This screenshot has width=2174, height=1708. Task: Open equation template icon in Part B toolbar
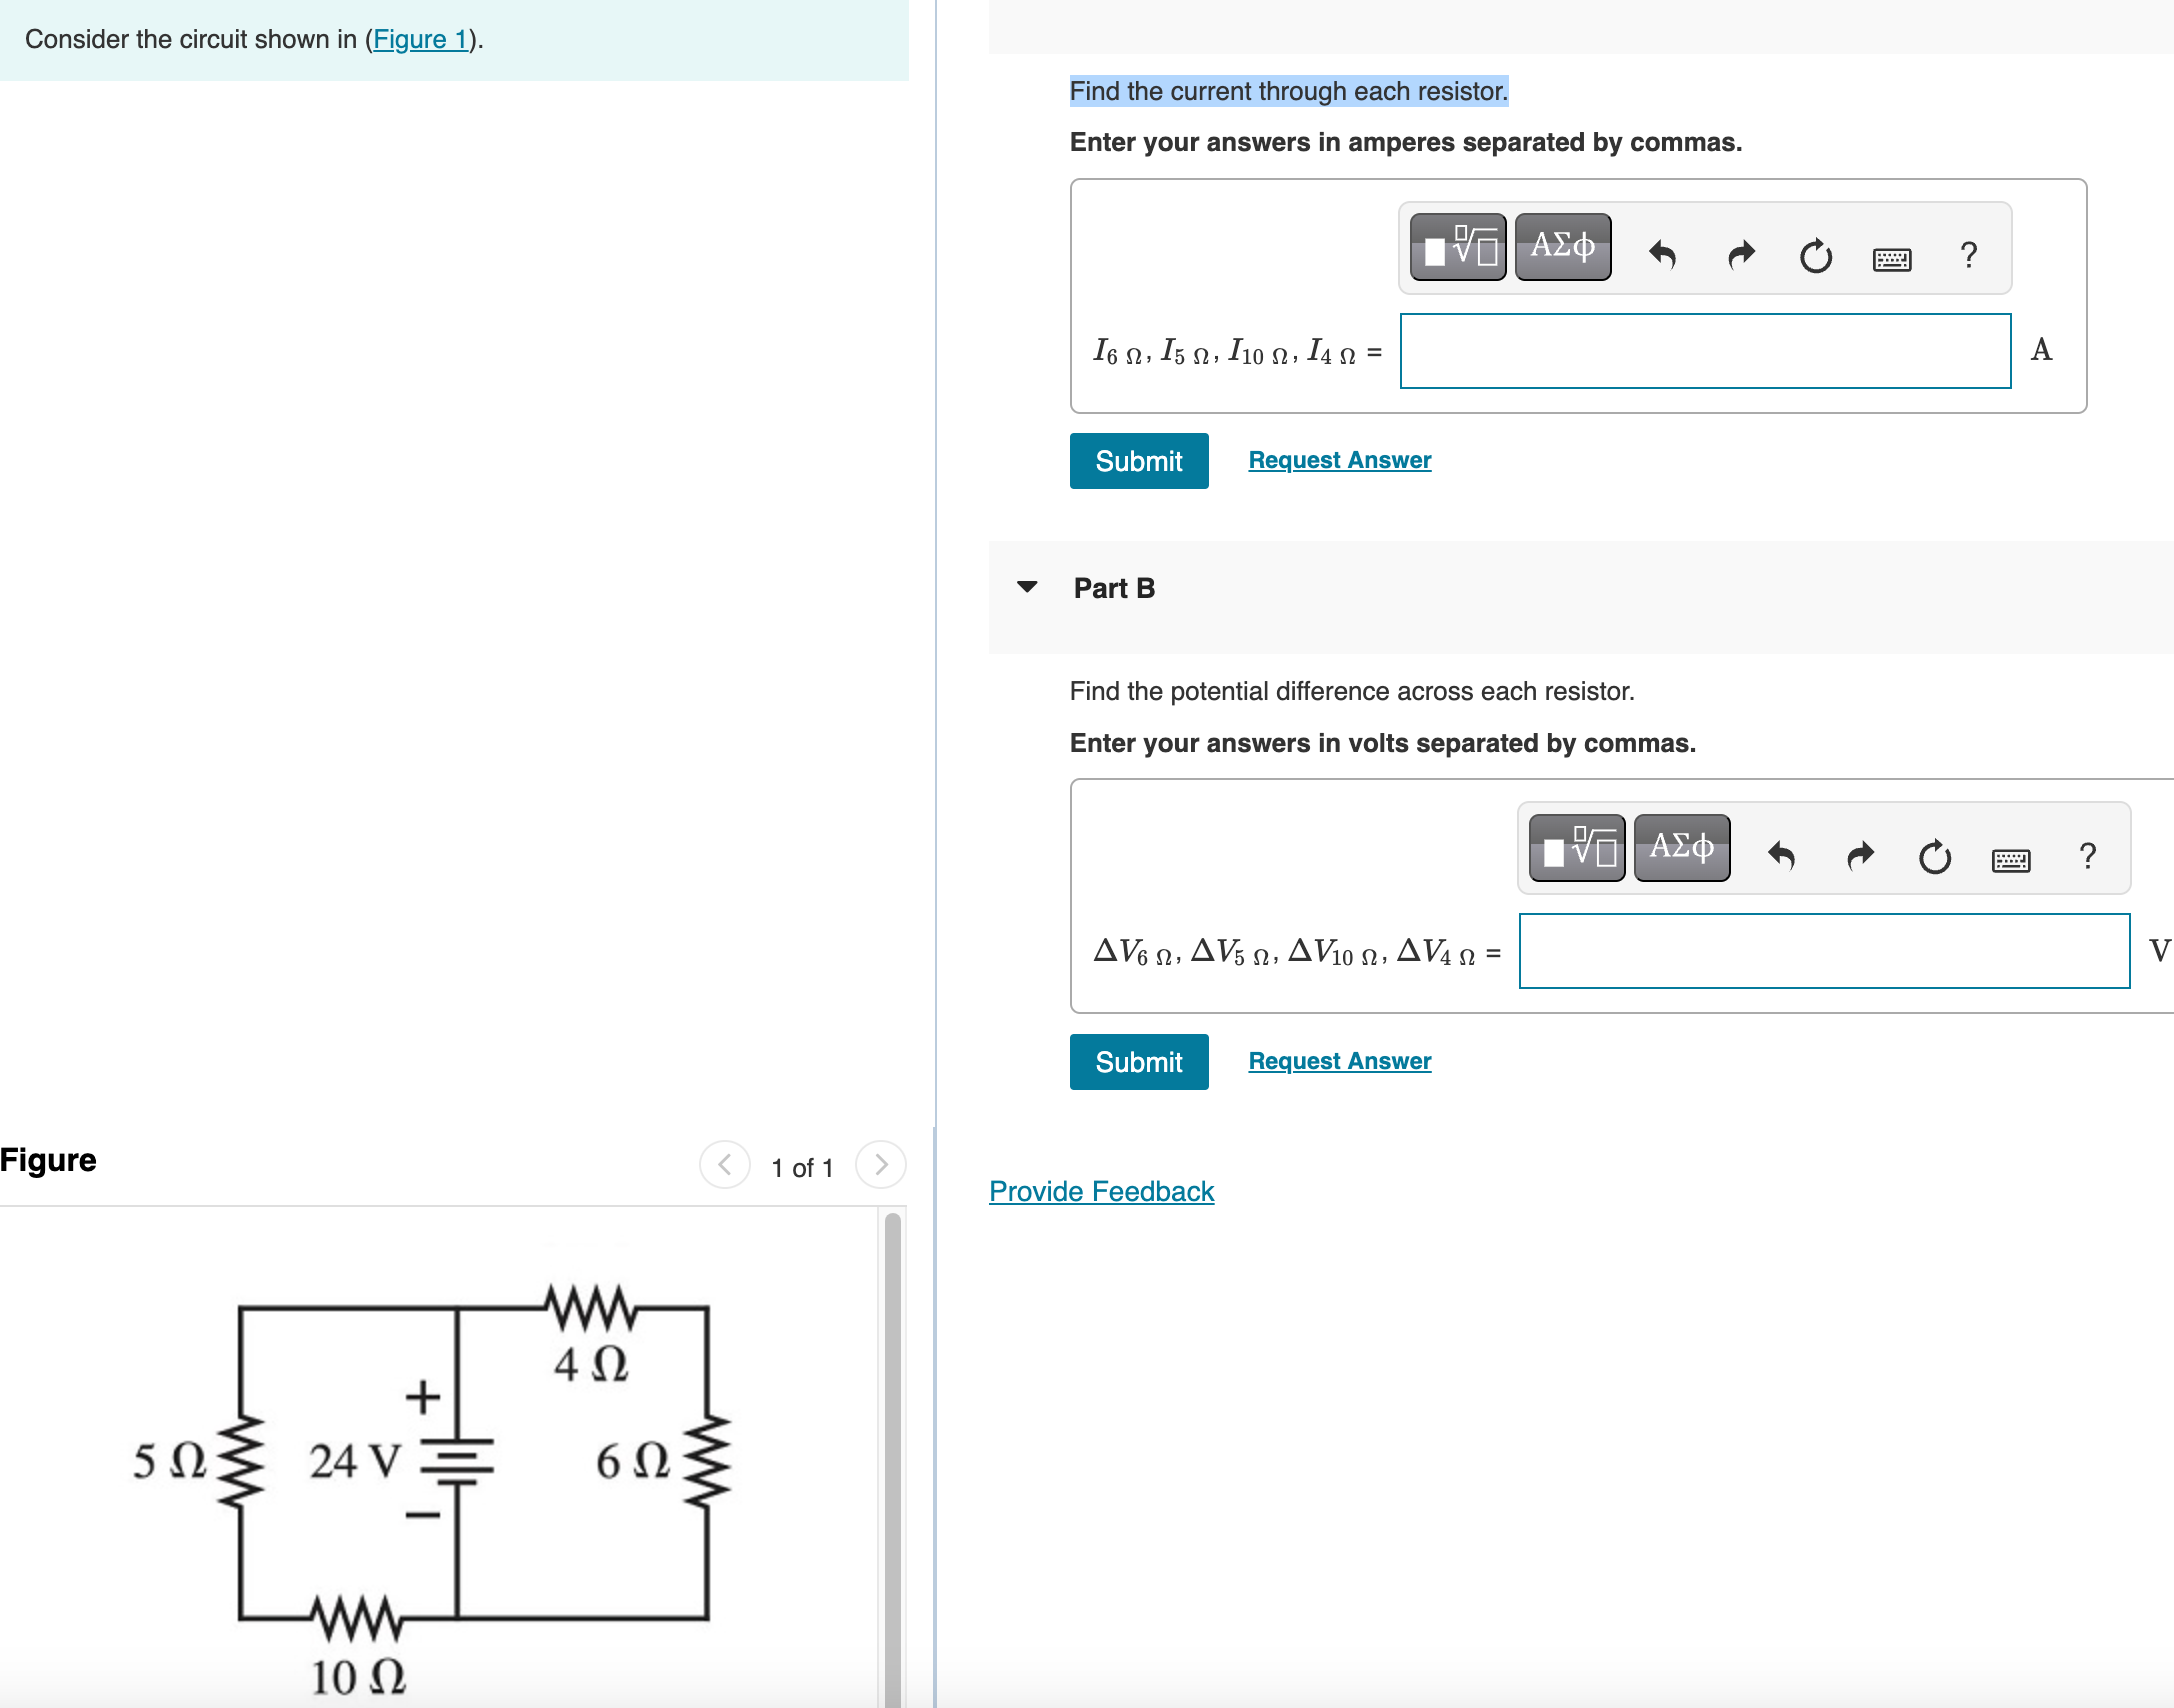tap(1575, 847)
